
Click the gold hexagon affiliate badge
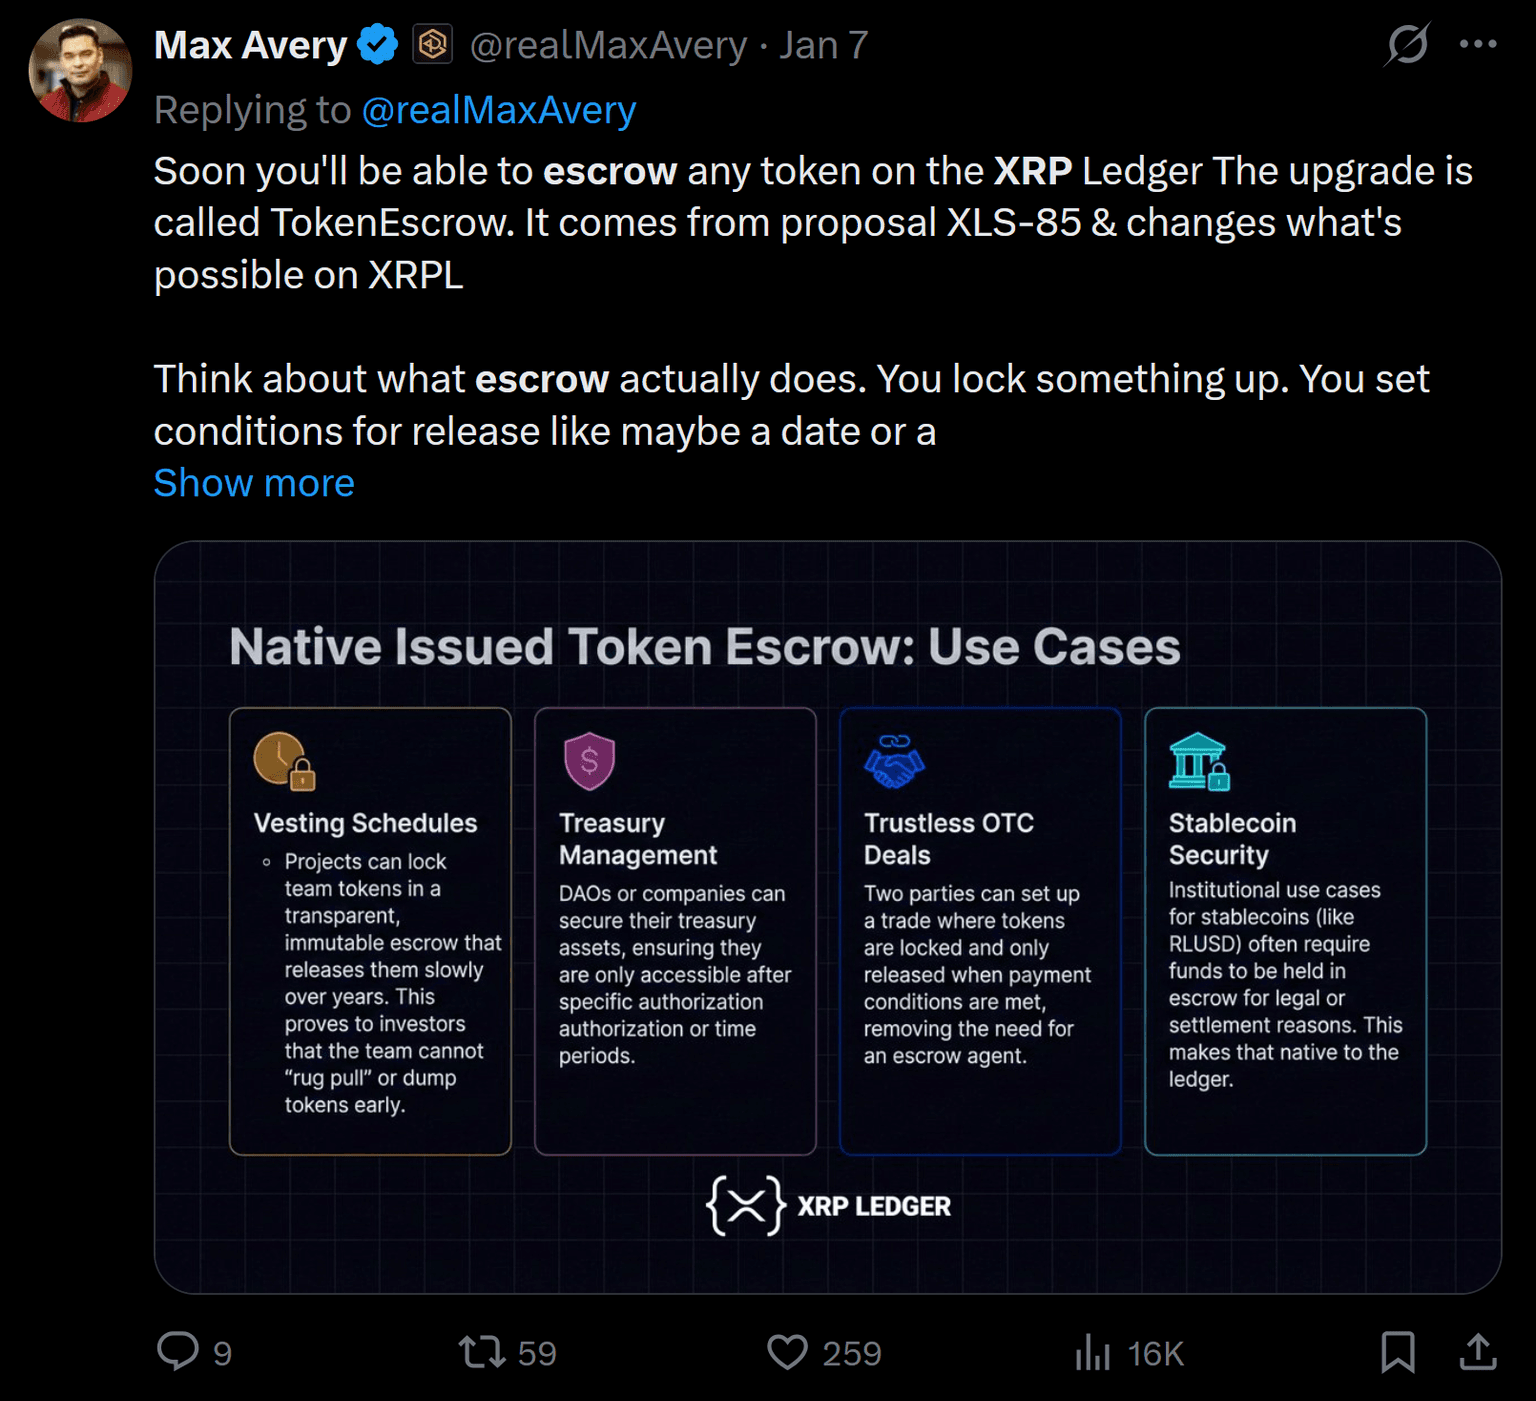coord(433,45)
